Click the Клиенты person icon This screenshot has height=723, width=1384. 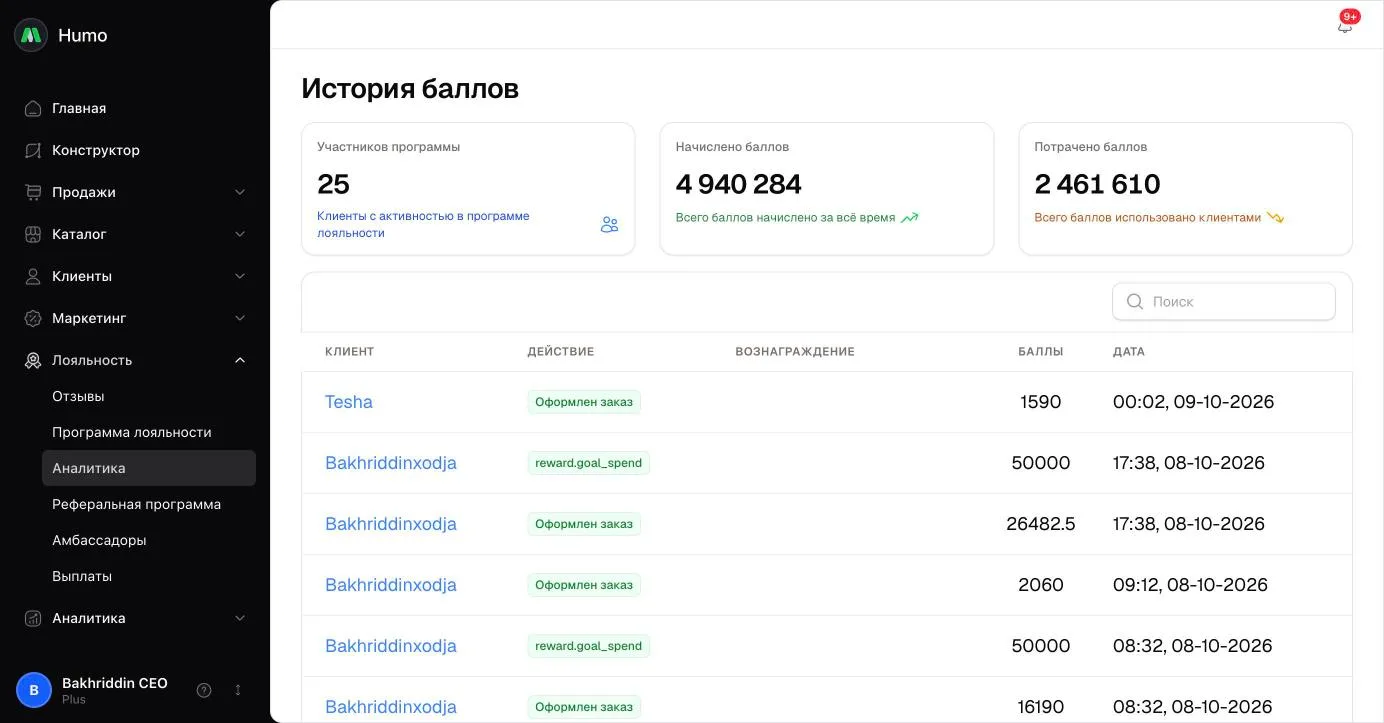[33, 276]
